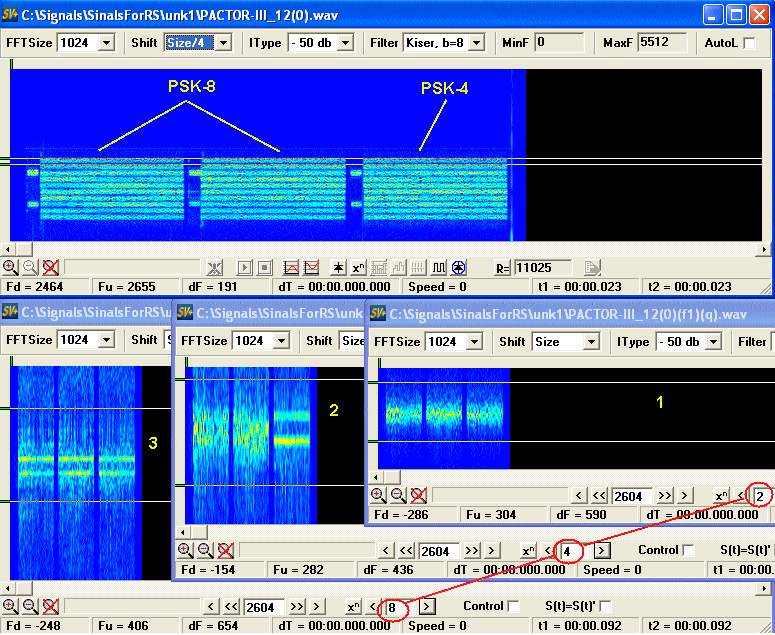Open the Filter dropdown showing Kiser, b=8

(x=476, y=42)
